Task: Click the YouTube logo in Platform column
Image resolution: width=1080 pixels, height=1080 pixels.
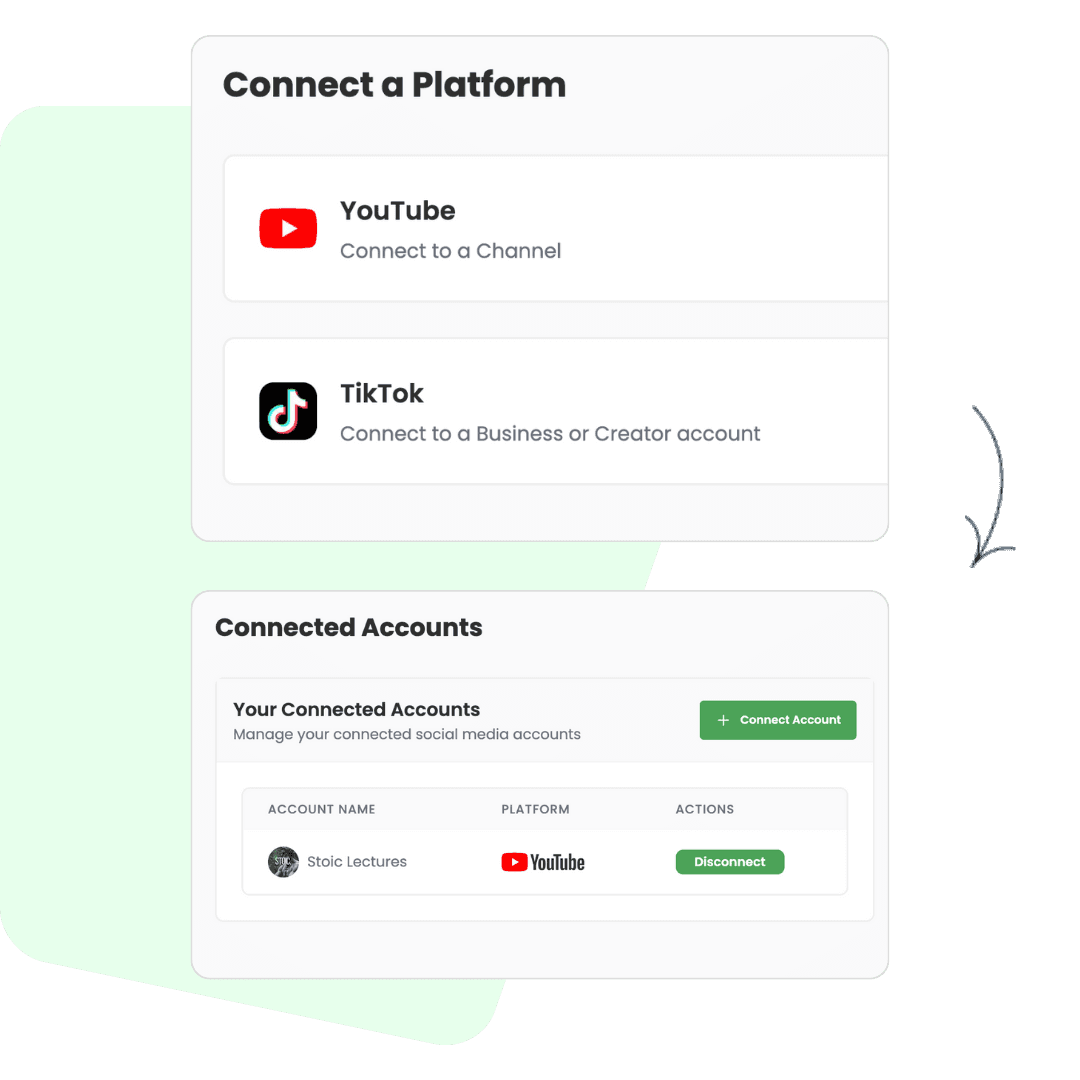Action: [x=543, y=862]
